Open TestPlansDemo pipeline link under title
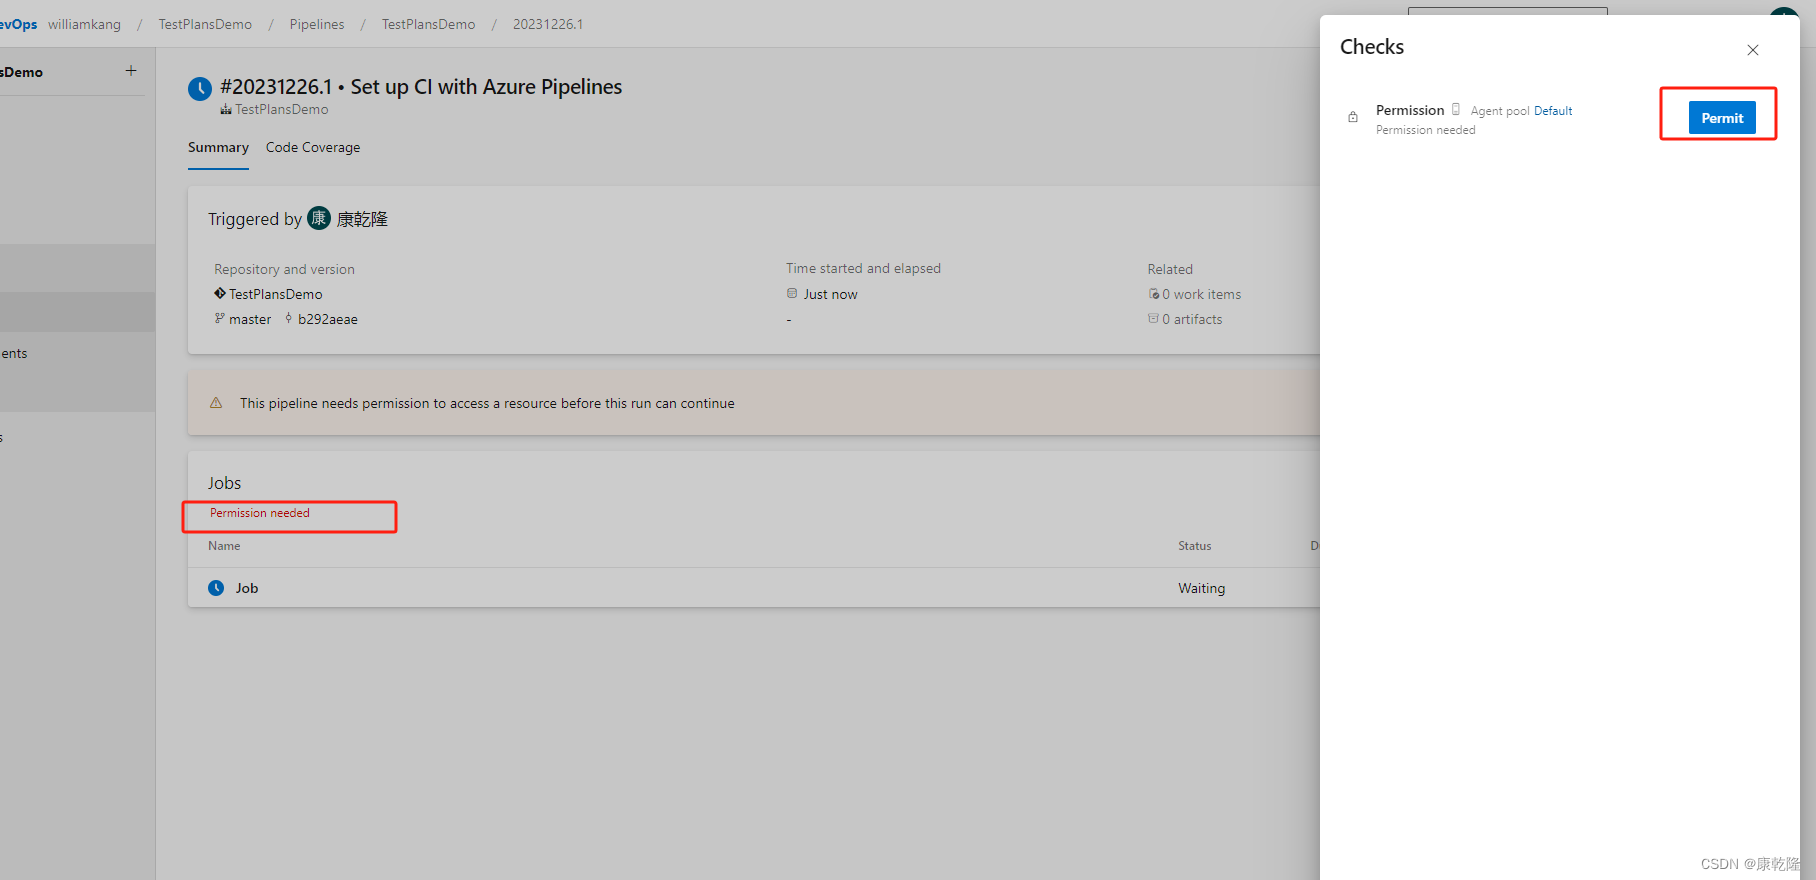 281,109
